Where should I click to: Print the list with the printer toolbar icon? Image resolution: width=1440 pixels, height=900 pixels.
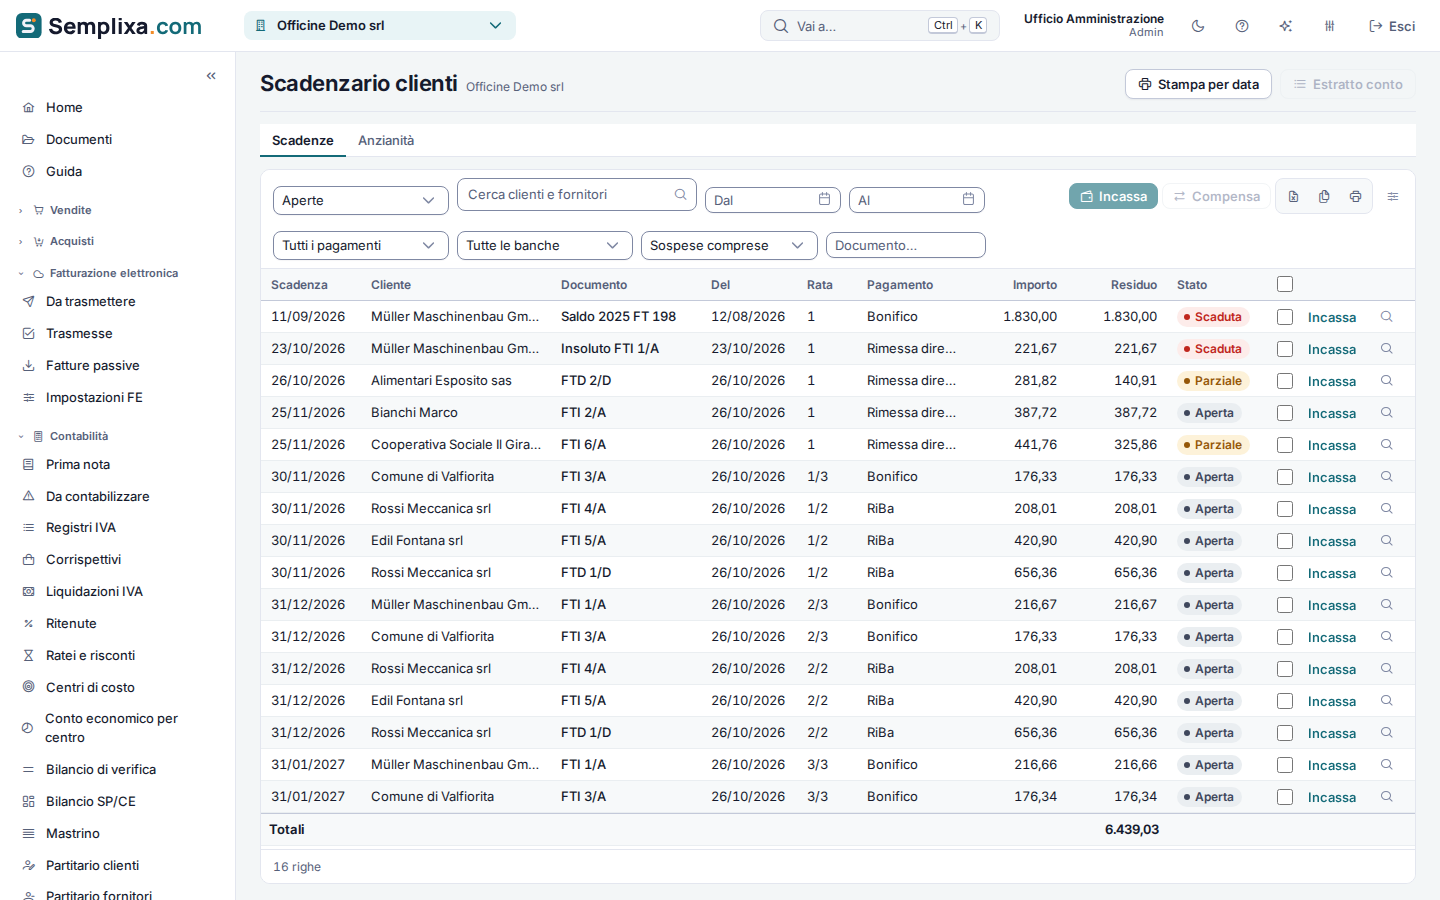(1355, 197)
